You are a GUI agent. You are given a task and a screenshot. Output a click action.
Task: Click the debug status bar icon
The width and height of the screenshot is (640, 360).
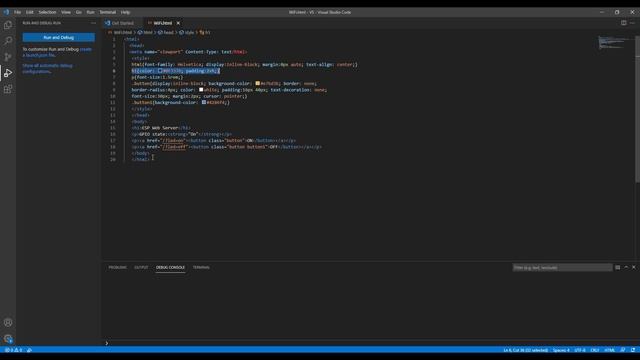tap(29, 350)
